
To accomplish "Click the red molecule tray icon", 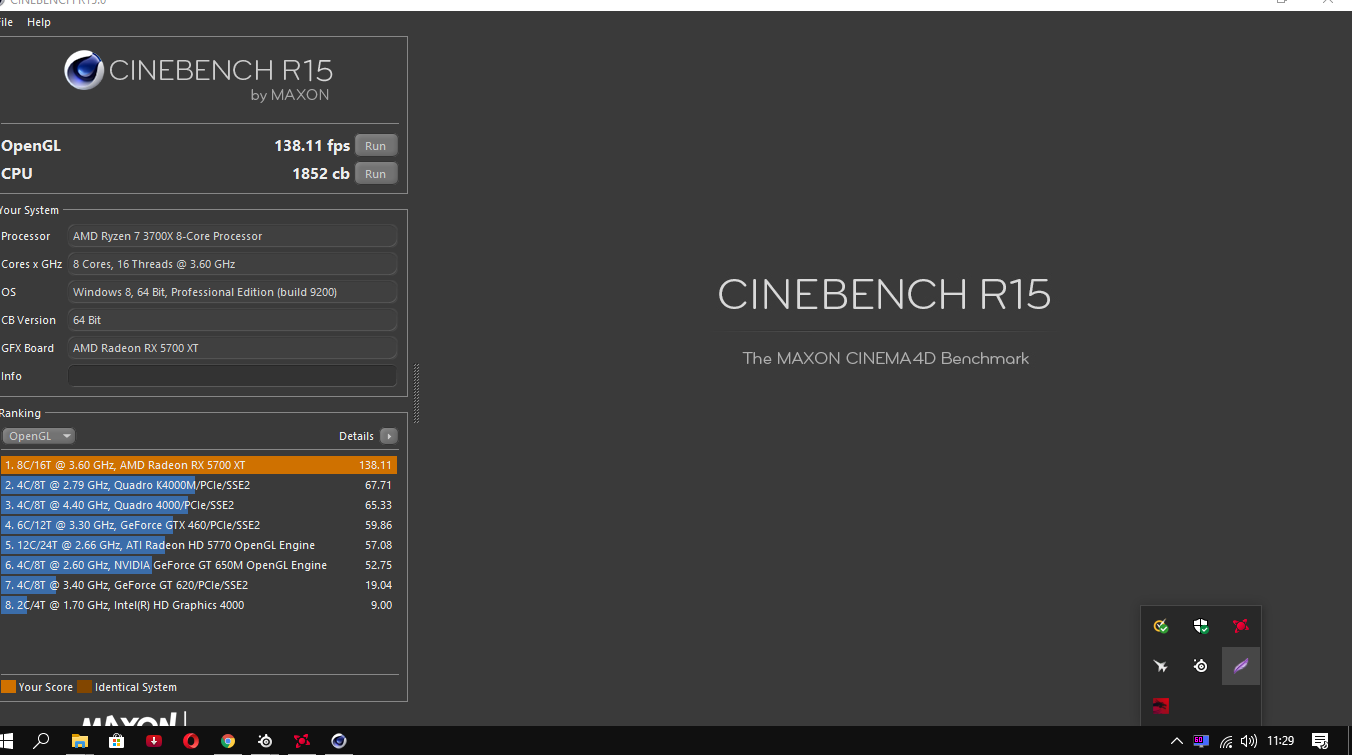I will [x=1241, y=626].
